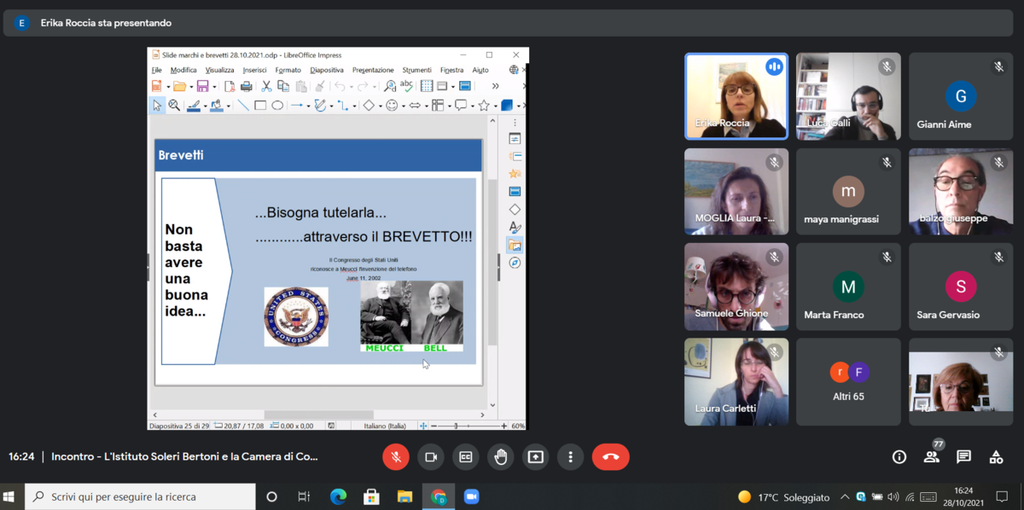The height and width of the screenshot is (510, 1024).
Task: Unmute the microphone in the call bar
Action: tap(396, 457)
